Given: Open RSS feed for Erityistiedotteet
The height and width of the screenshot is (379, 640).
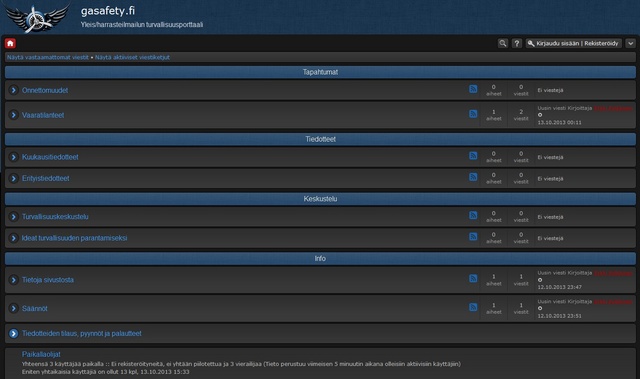Looking at the screenshot, I should (x=473, y=177).
